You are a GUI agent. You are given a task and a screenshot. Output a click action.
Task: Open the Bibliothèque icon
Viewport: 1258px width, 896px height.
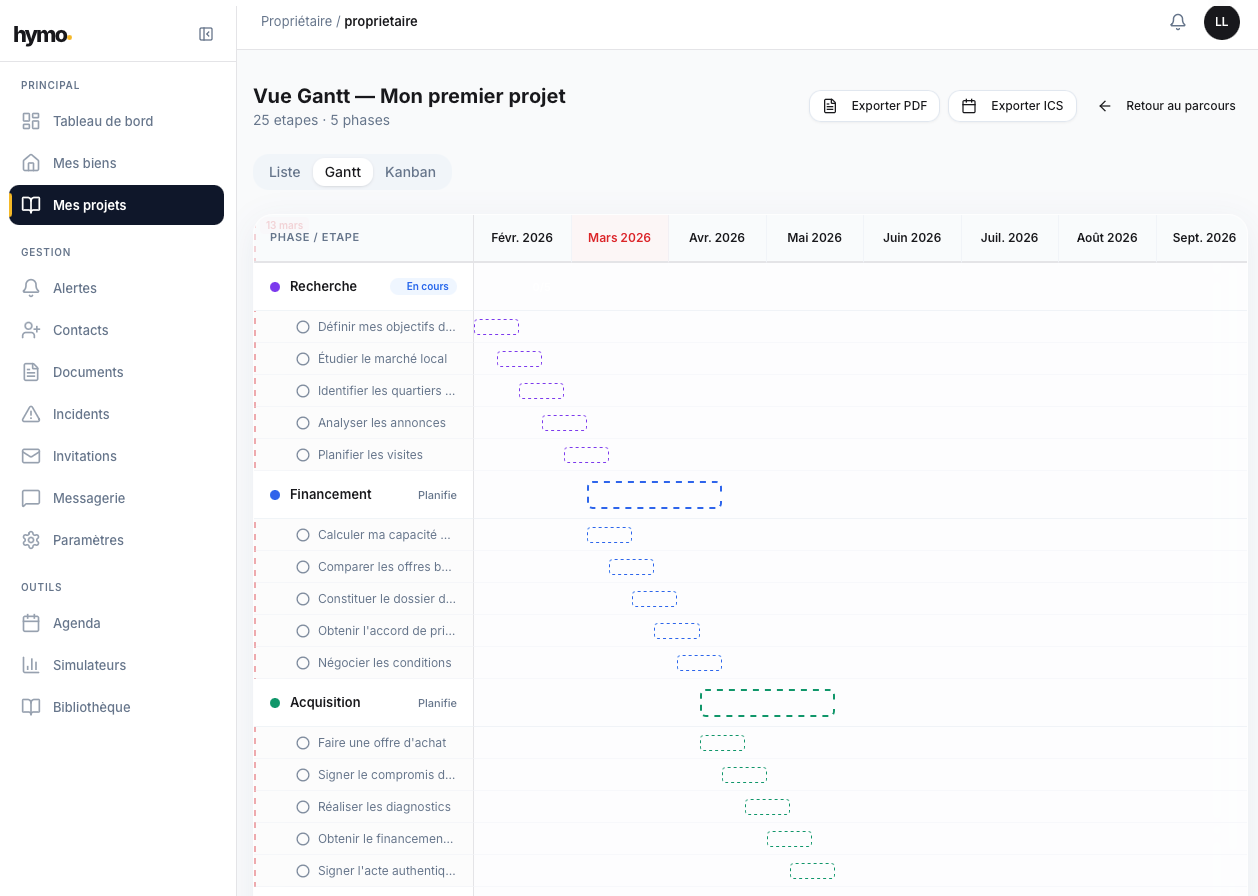(x=30, y=707)
